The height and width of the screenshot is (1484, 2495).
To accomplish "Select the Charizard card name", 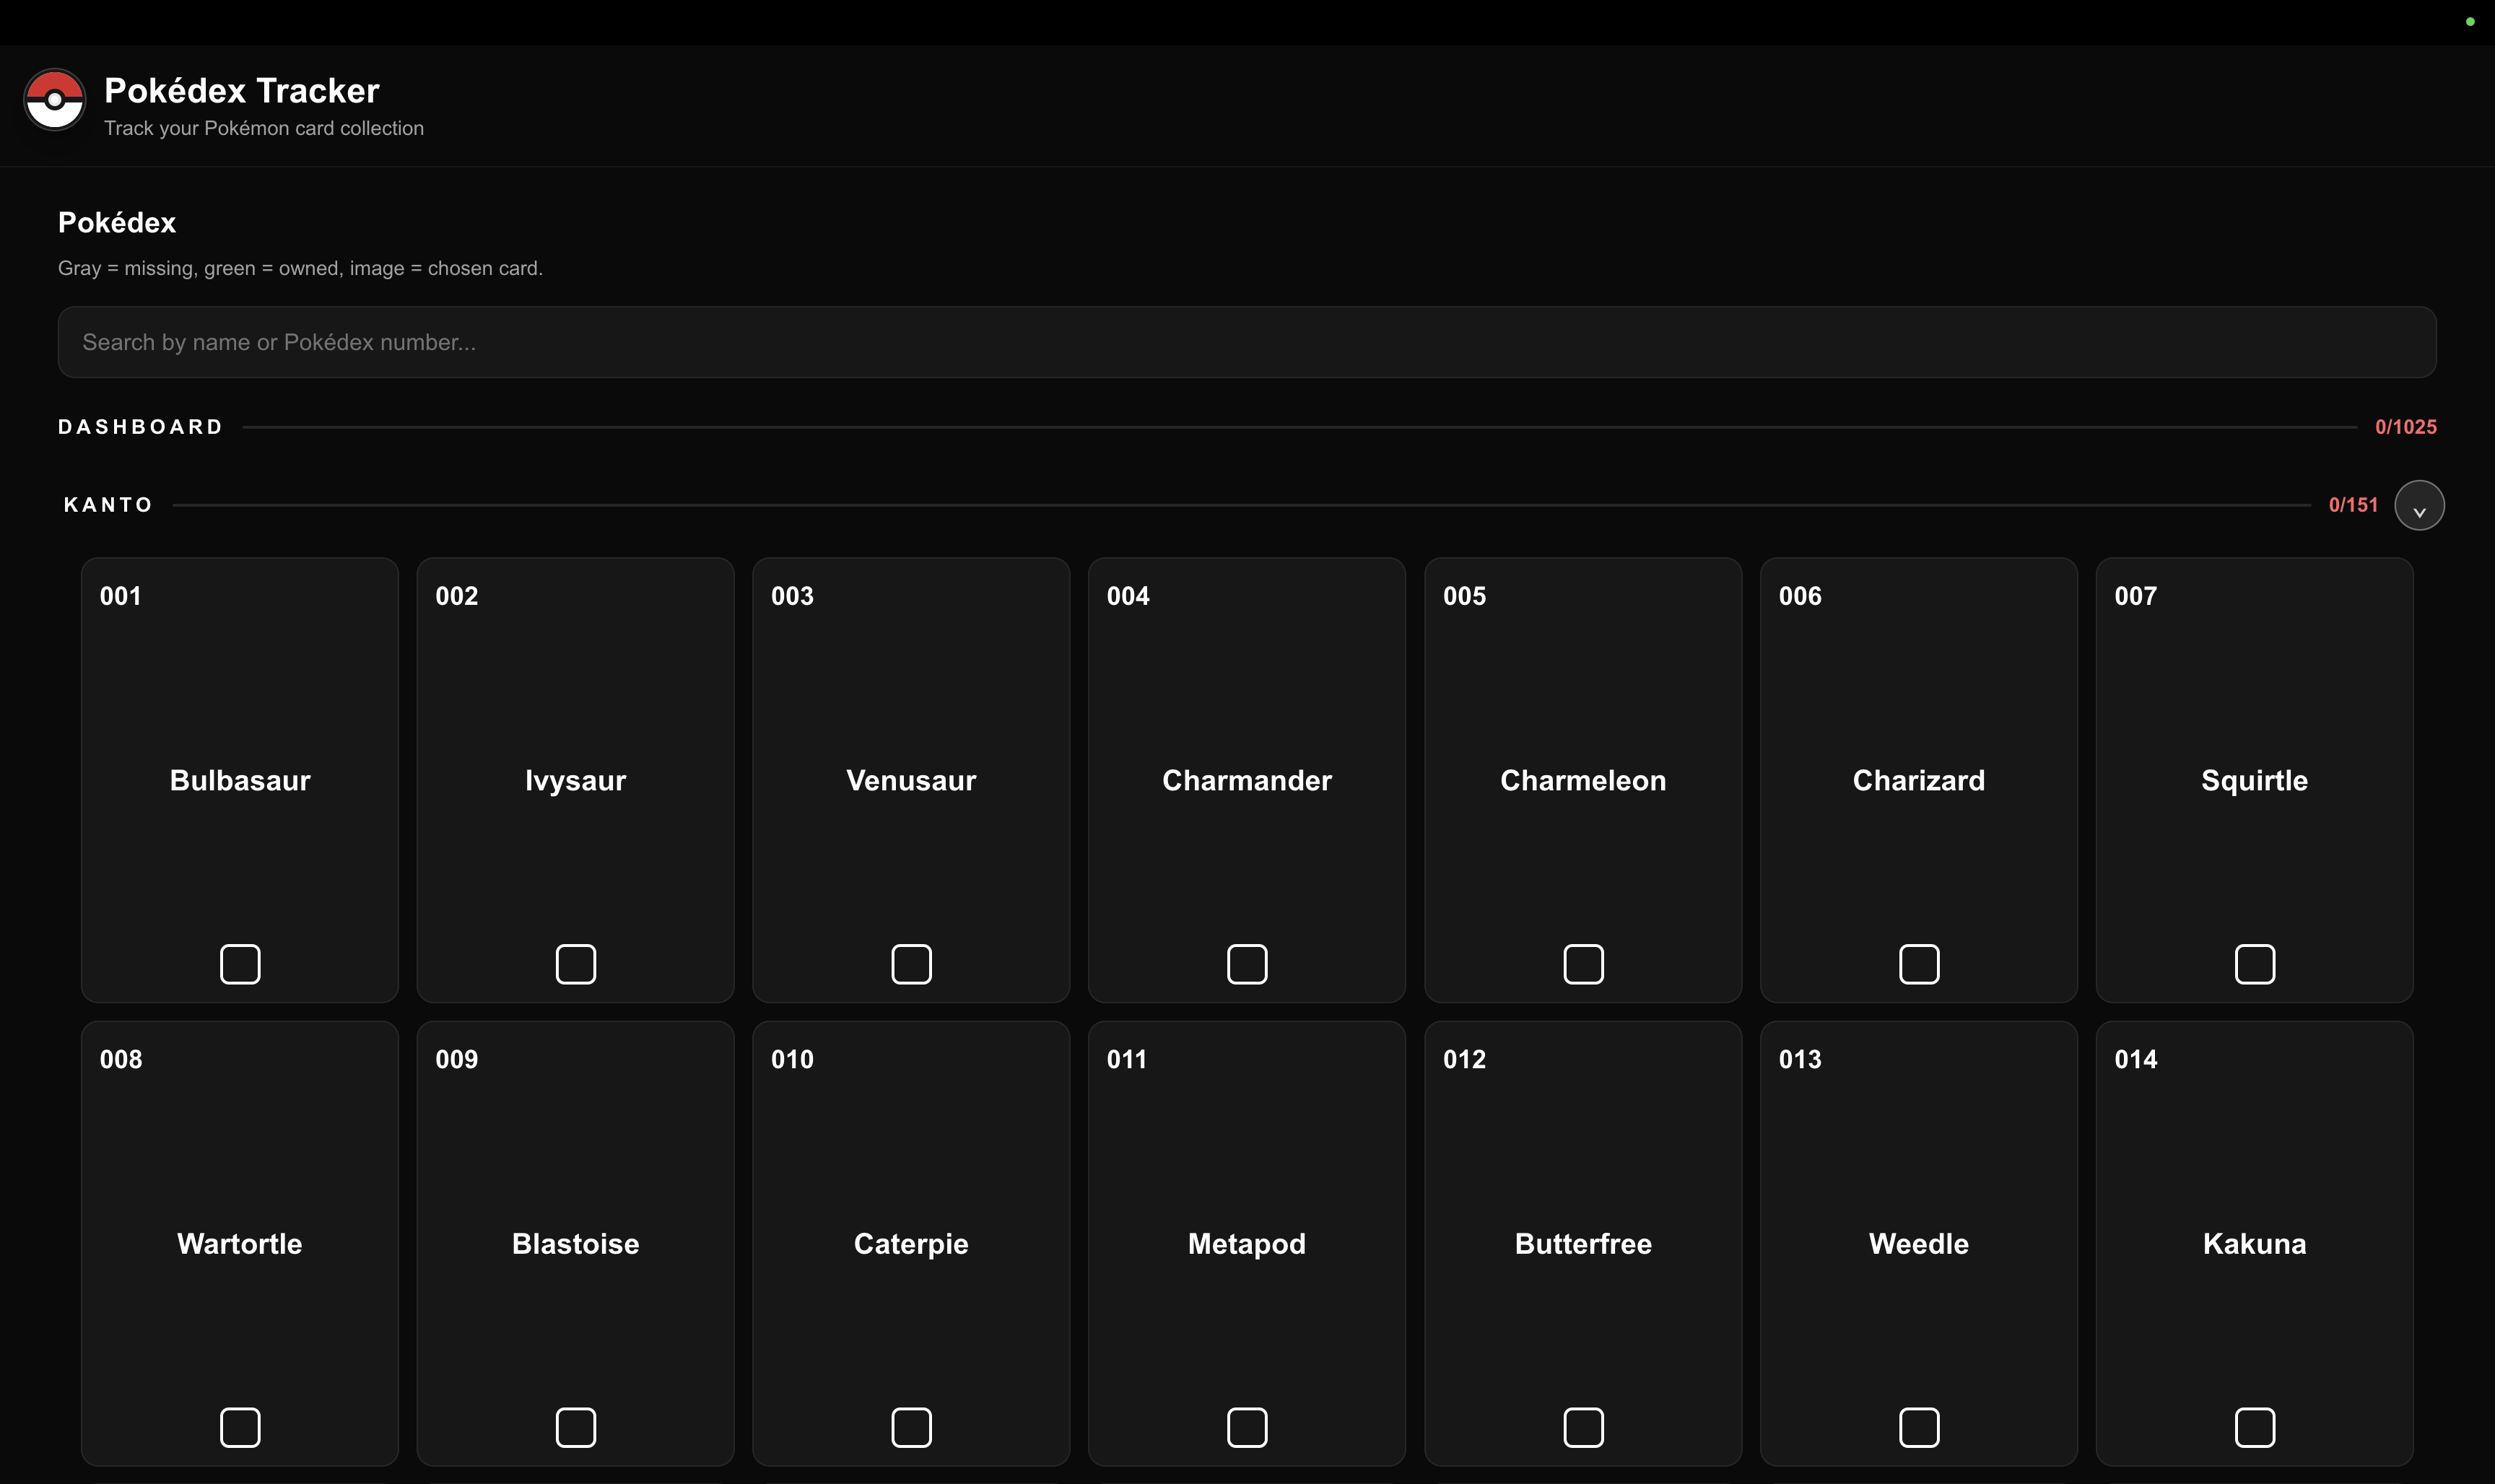I will pyautogui.click(x=1919, y=780).
